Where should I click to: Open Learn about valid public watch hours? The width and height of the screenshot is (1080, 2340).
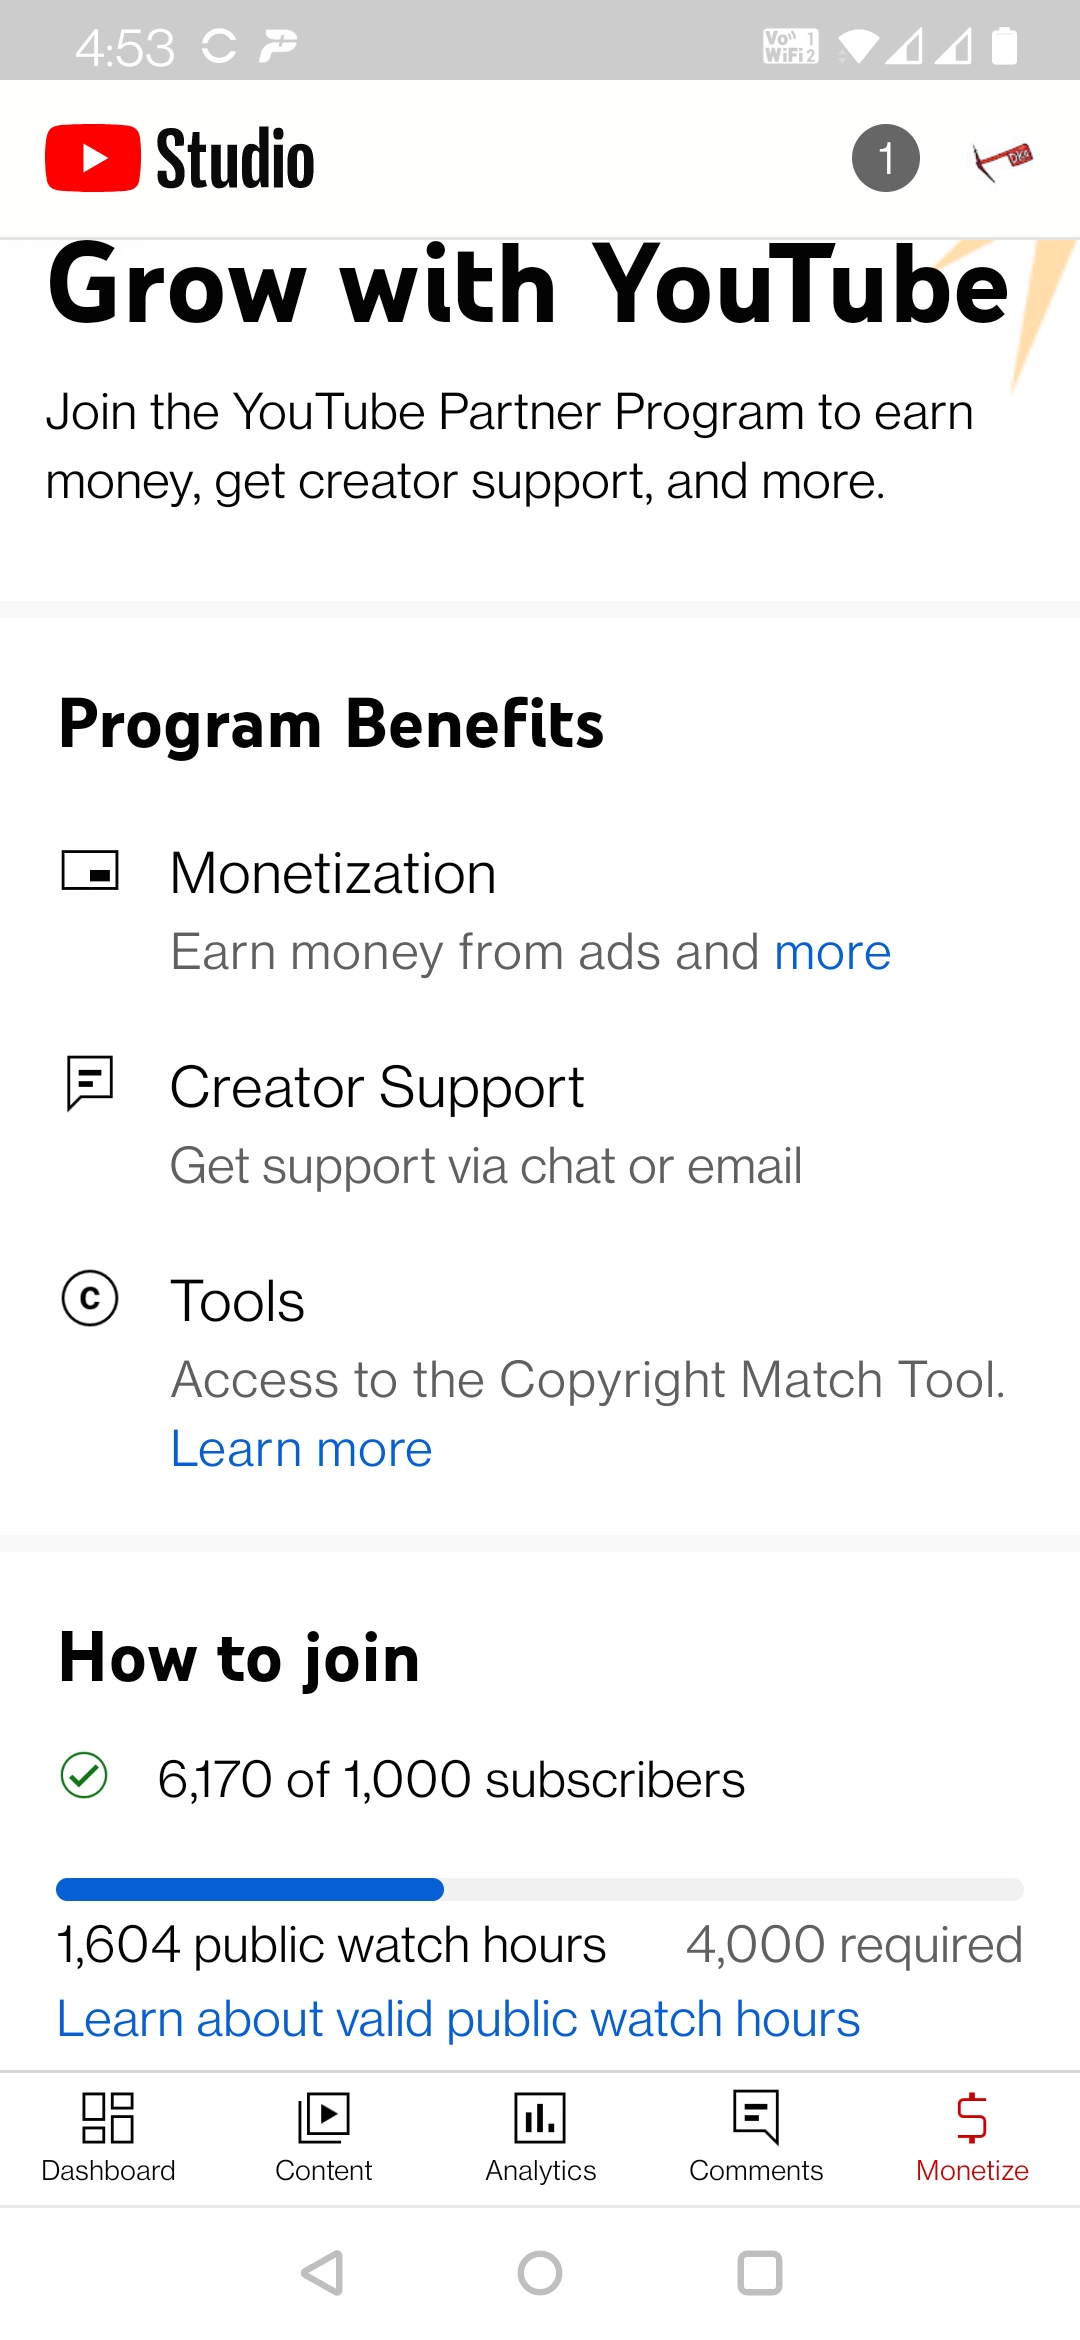tap(458, 2018)
